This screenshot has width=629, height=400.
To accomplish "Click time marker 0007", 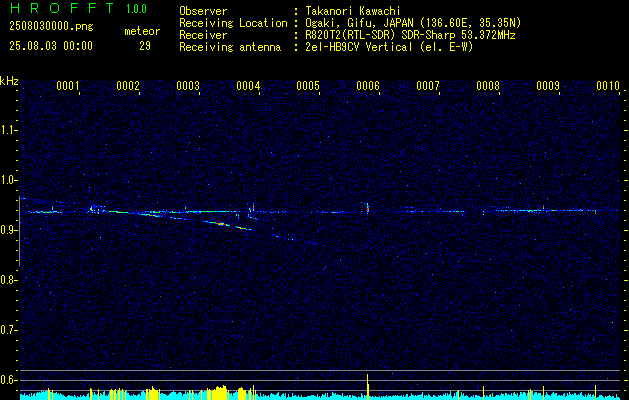I will (x=428, y=86).
